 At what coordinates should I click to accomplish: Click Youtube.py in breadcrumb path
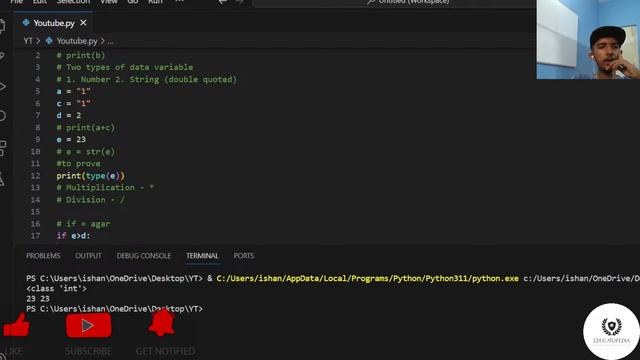click(x=77, y=41)
